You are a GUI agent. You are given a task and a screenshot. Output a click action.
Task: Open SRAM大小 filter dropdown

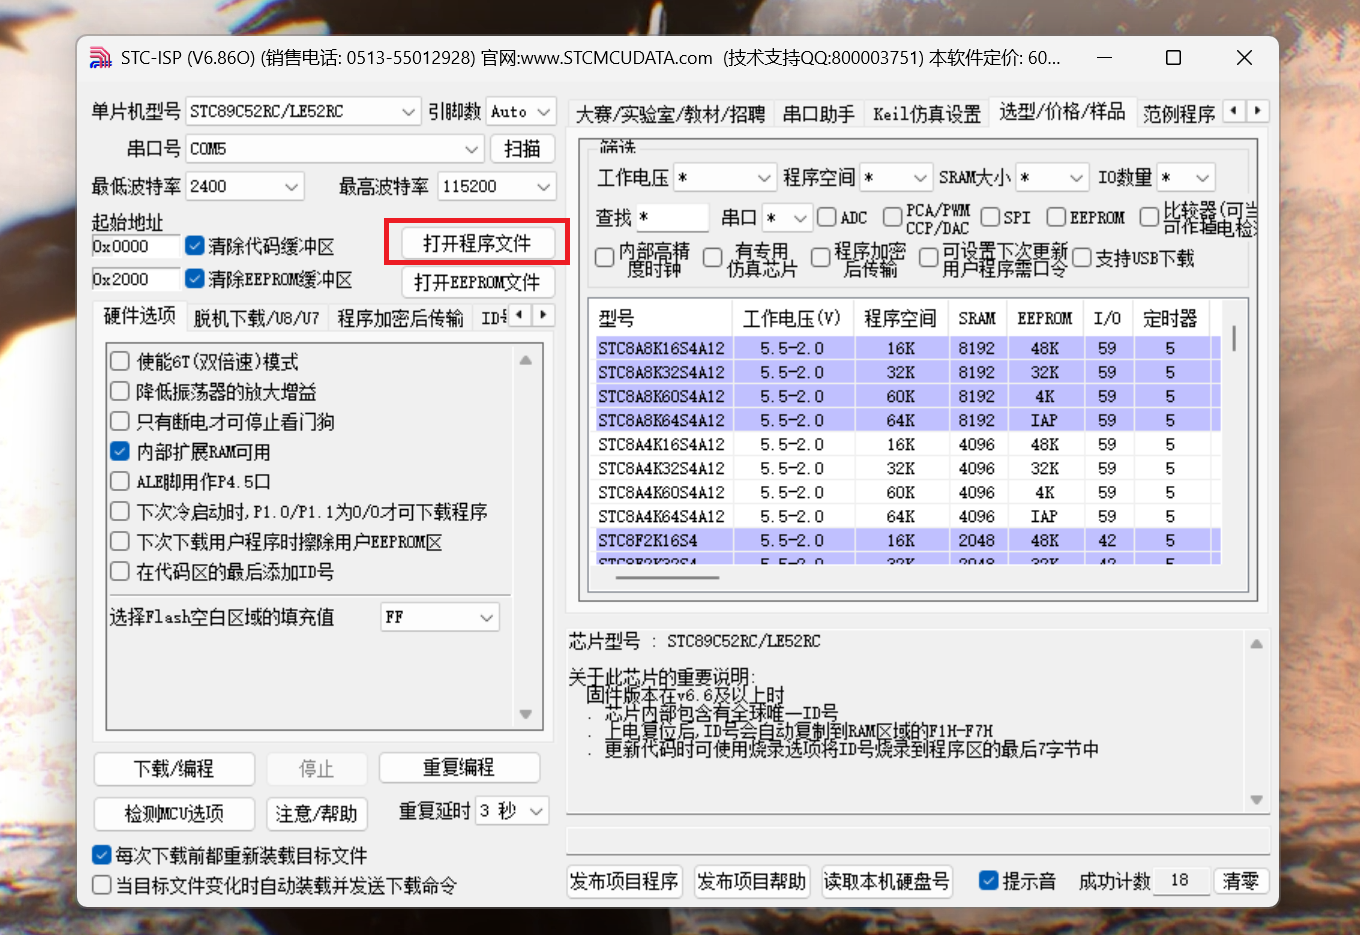(x=1052, y=177)
